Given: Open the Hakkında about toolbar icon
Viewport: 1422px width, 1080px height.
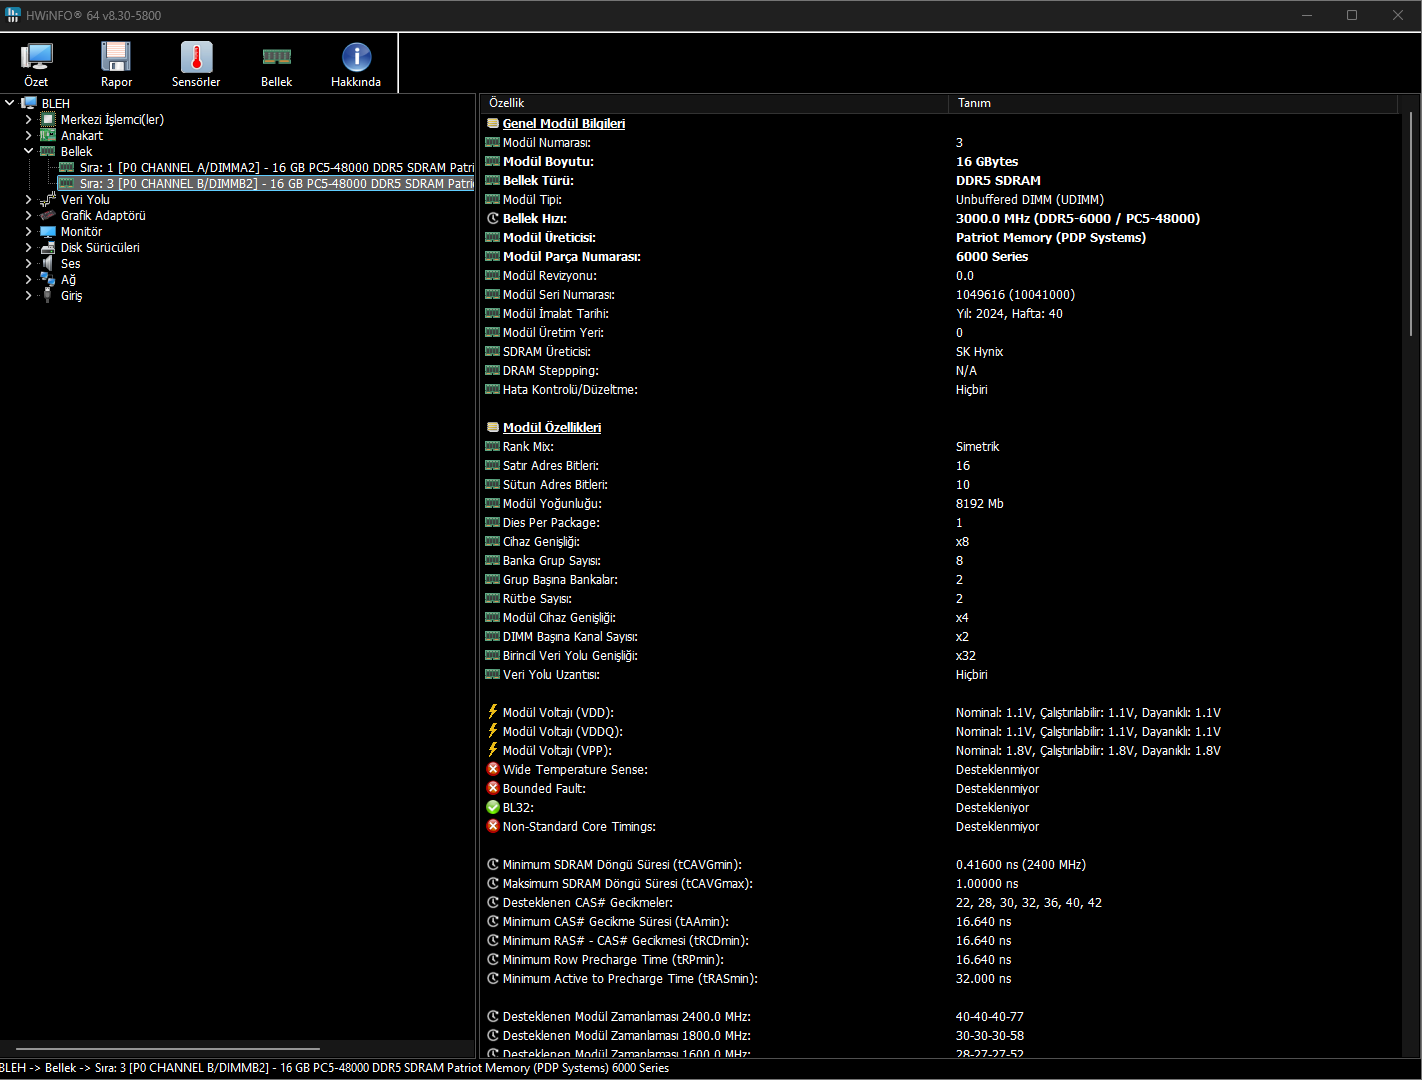Looking at the screenshot, I should pyautogui.click(x=356, y=57).
